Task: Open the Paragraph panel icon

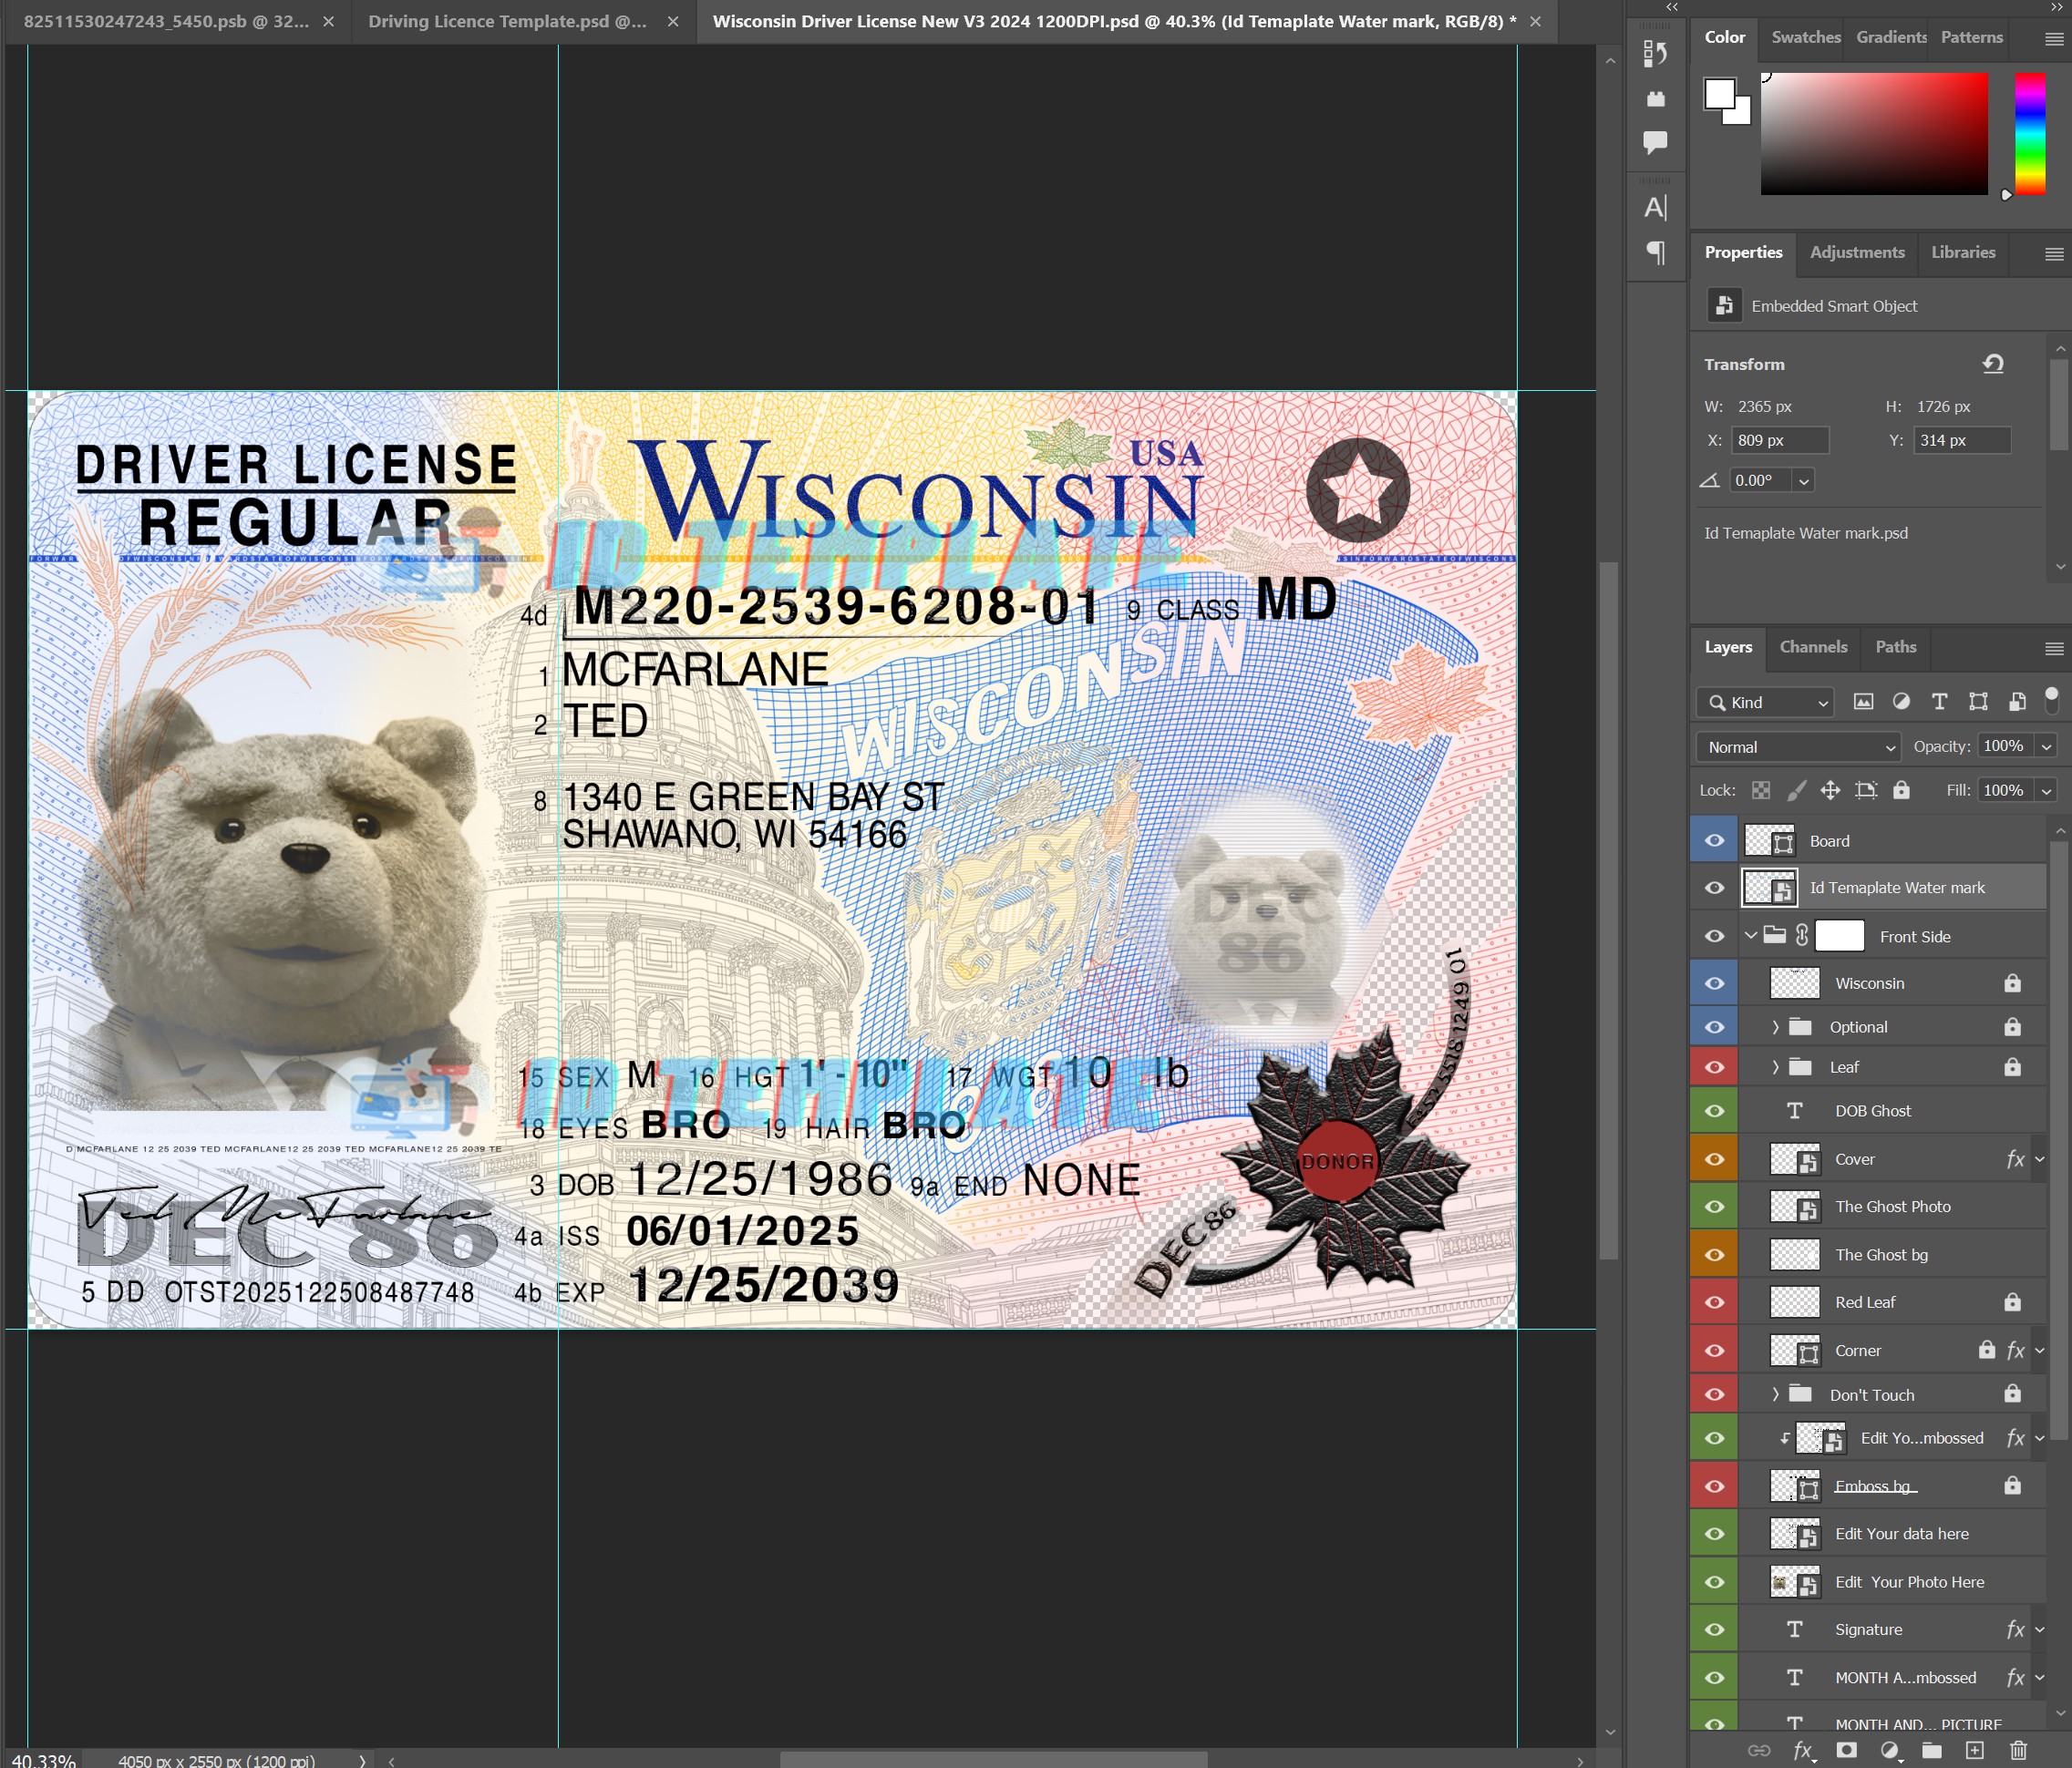Action: (1655, 253)
